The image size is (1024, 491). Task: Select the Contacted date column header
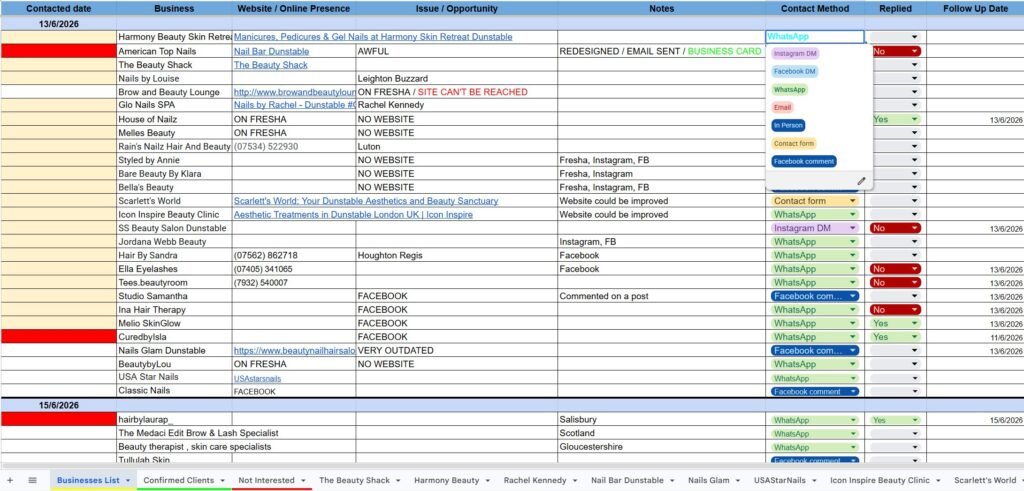pos(58,8)
